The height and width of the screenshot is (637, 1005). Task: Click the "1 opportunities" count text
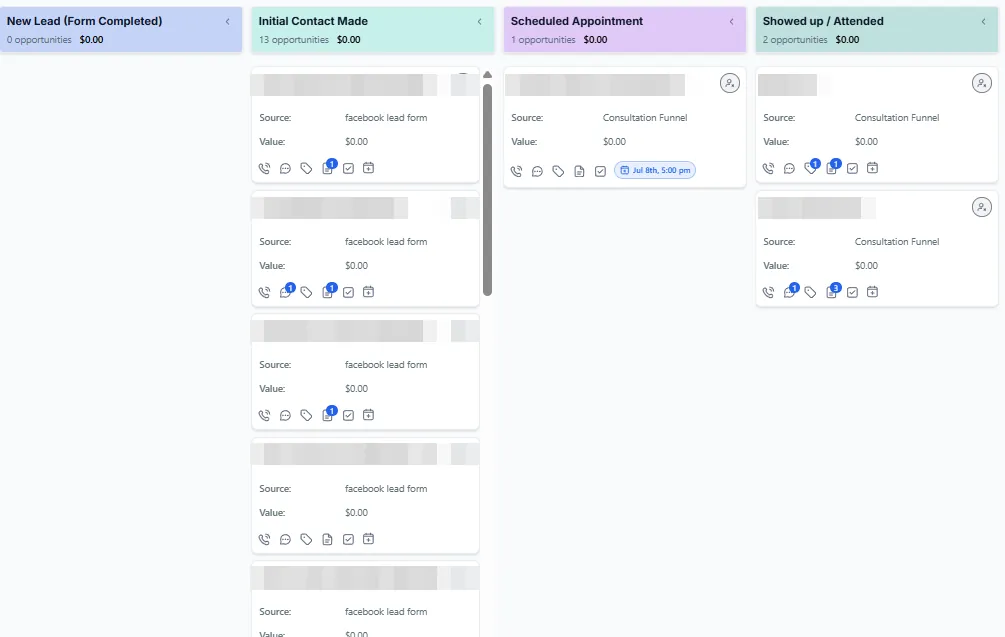(543, 40)
